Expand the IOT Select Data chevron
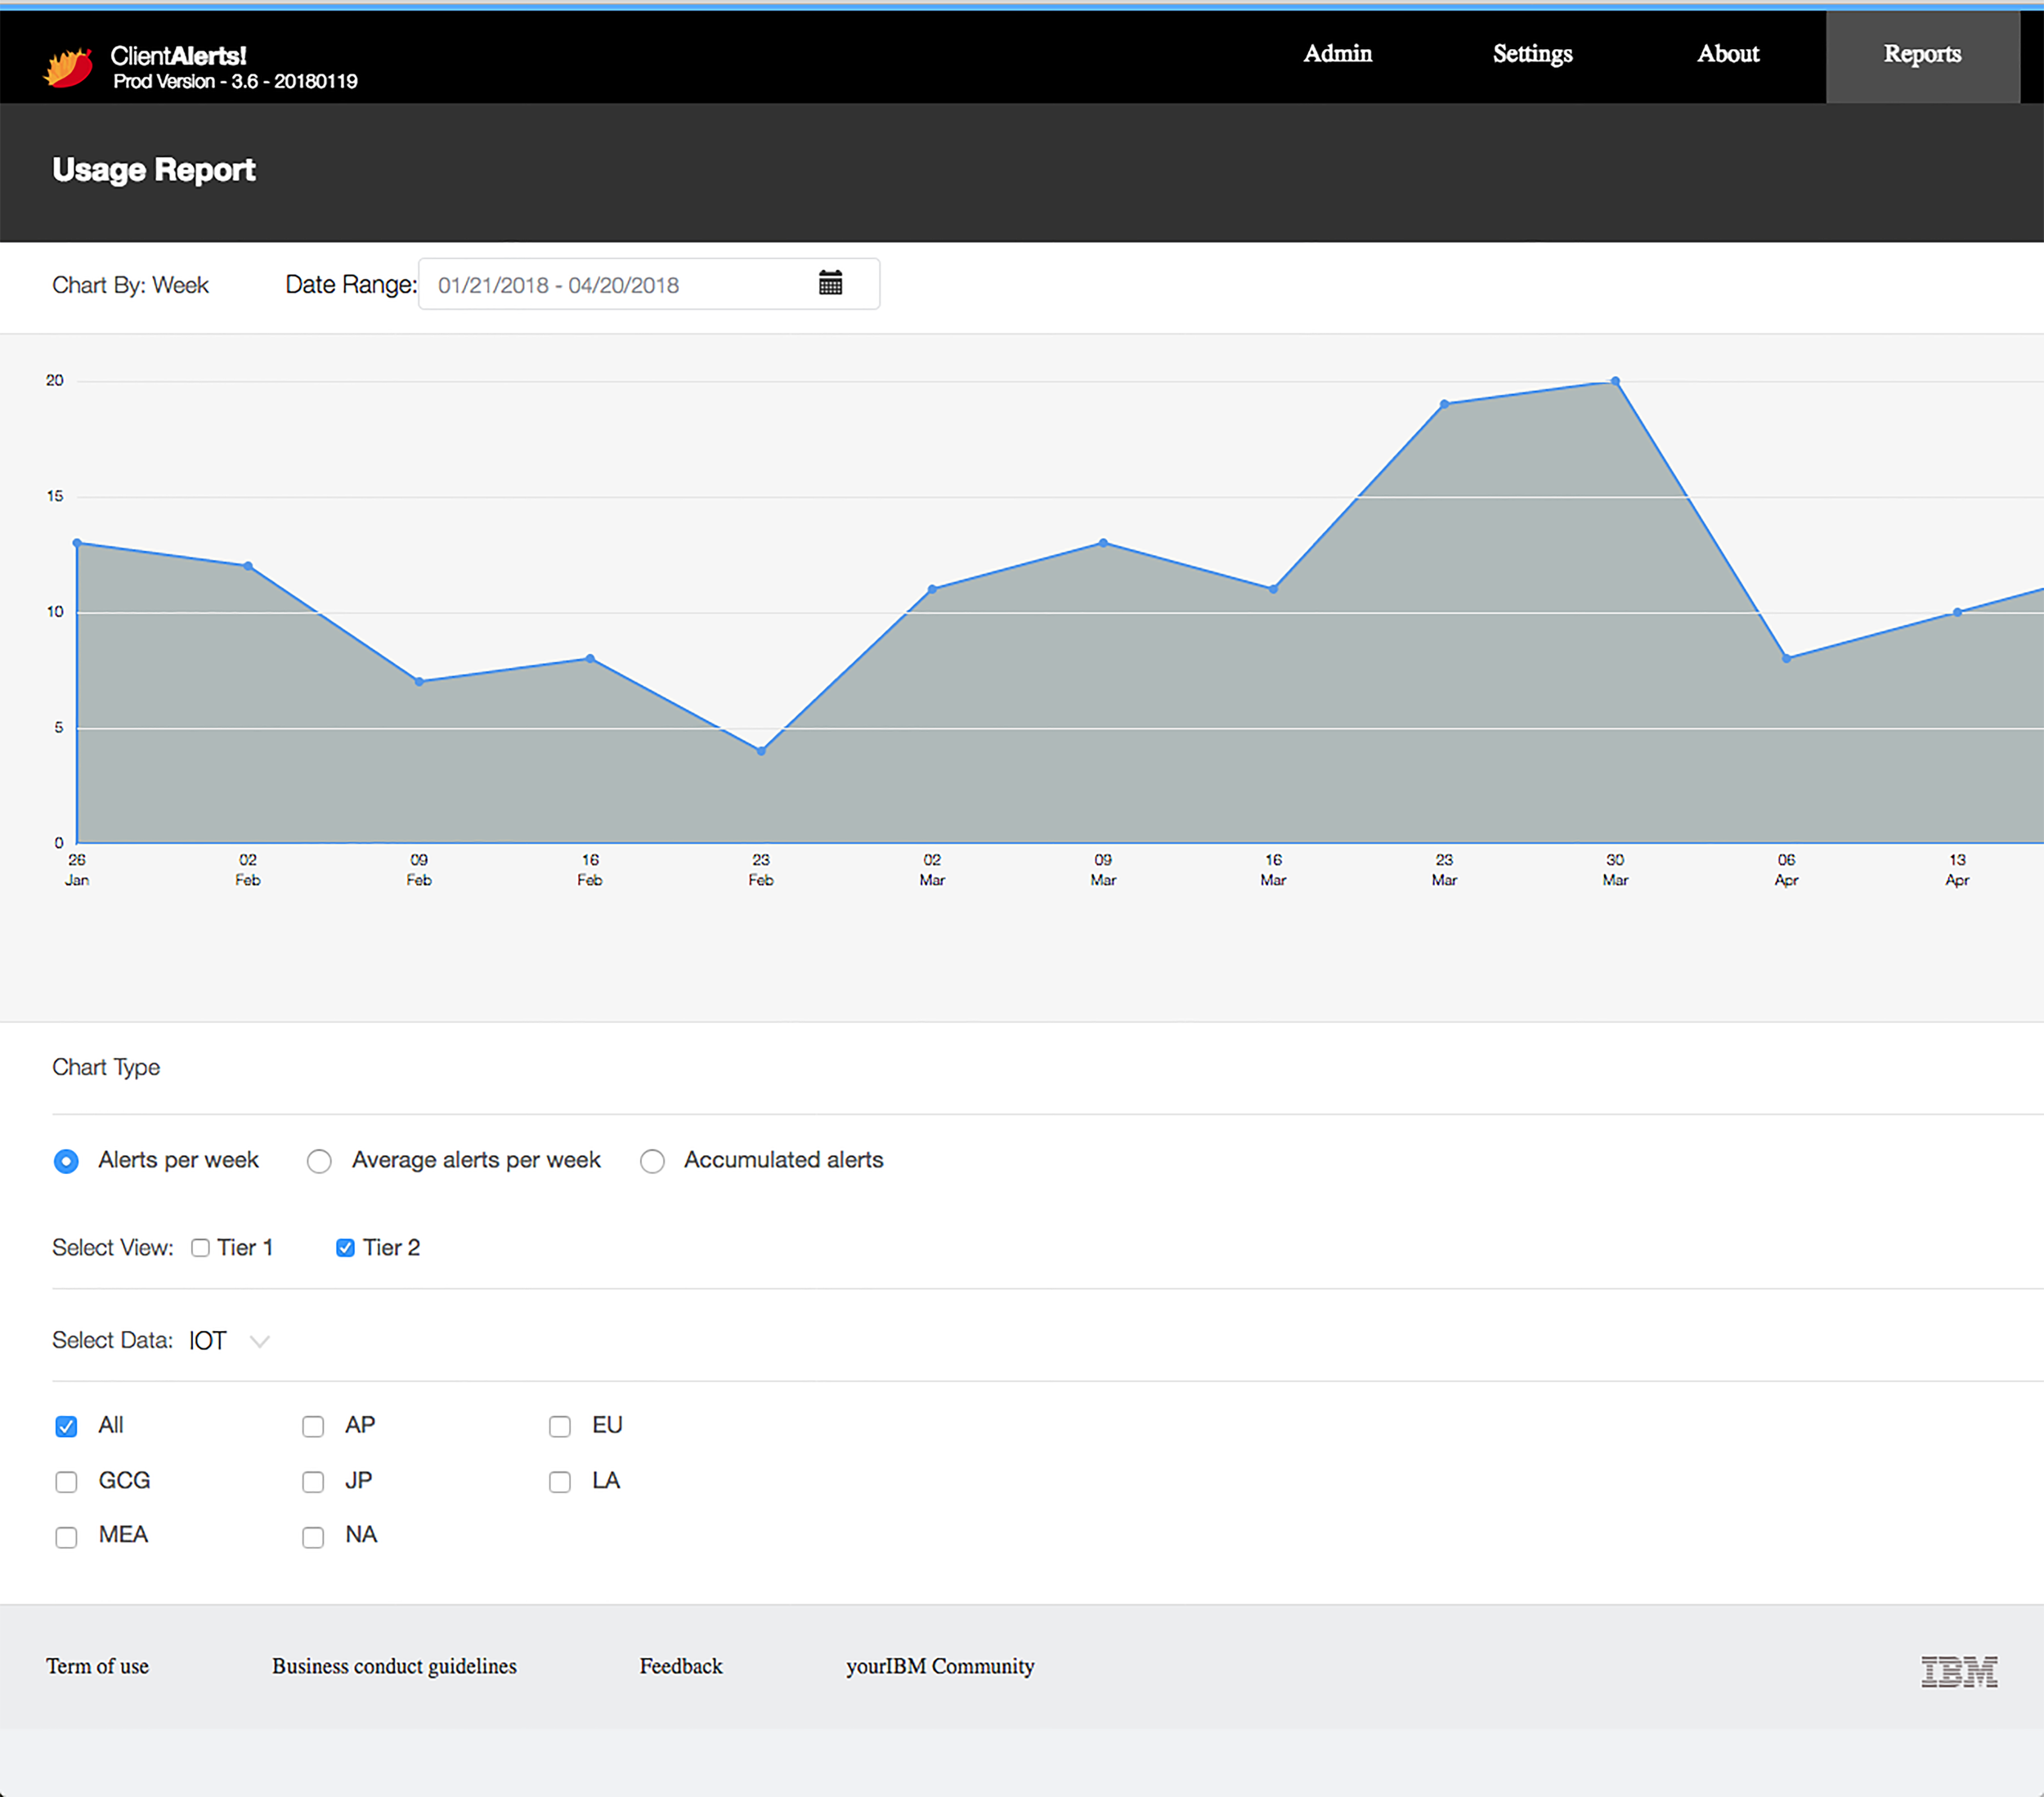 click(x=260, y=1341)
